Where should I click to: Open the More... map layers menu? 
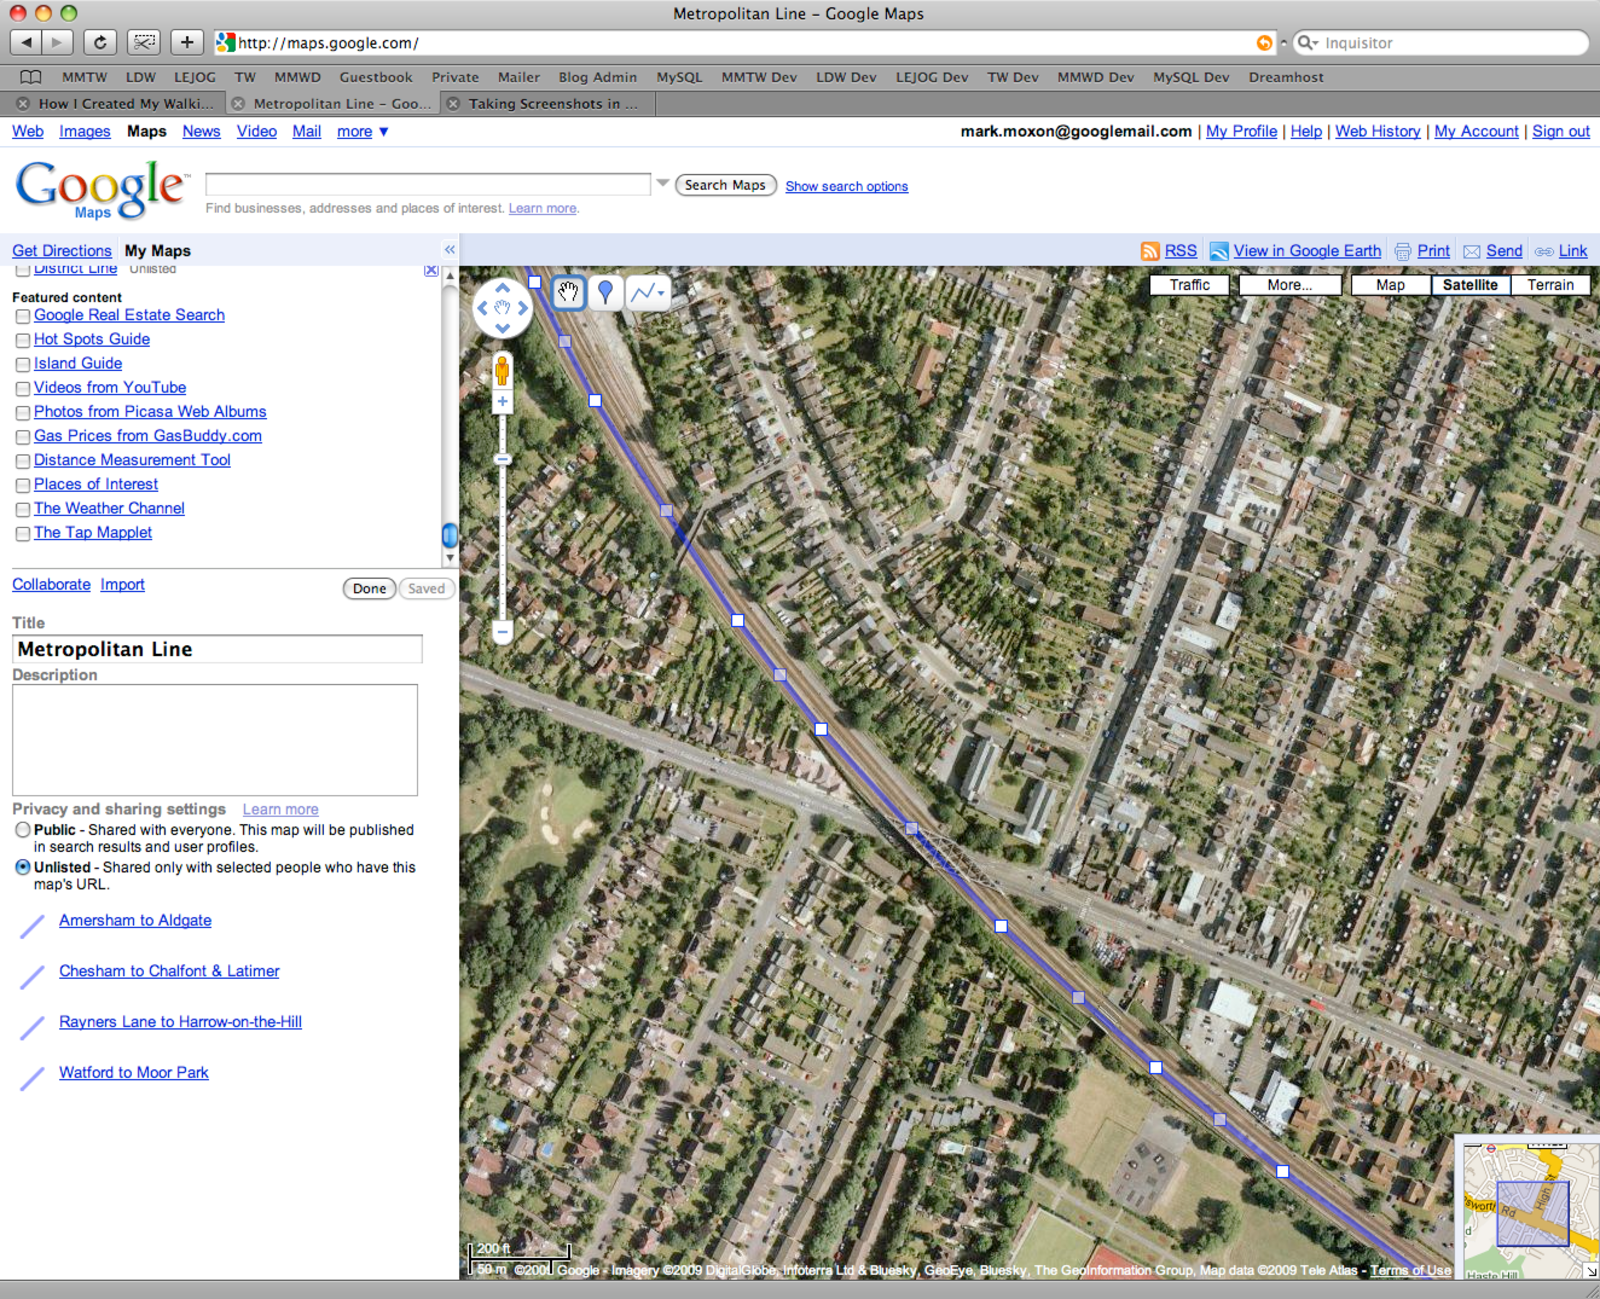tap(1289, 285)
